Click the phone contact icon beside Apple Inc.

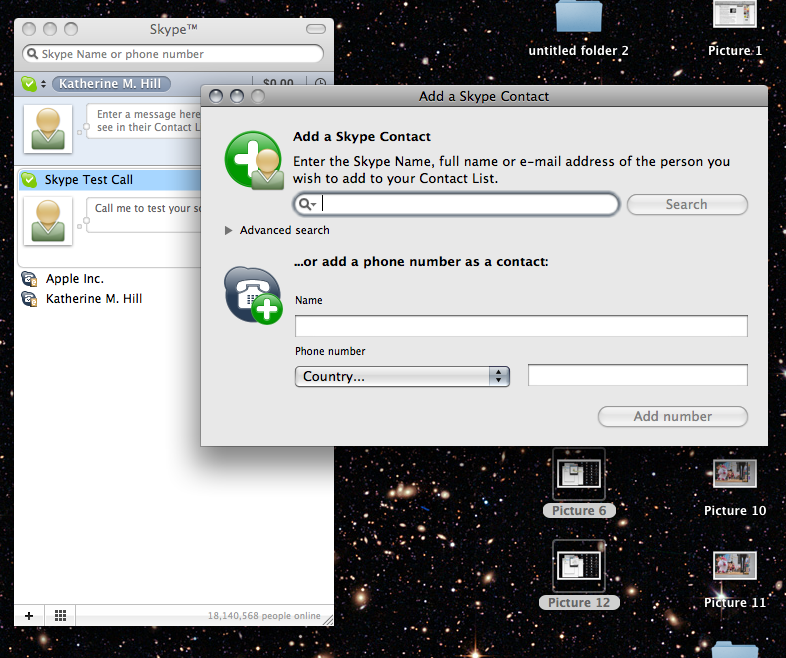29,279
